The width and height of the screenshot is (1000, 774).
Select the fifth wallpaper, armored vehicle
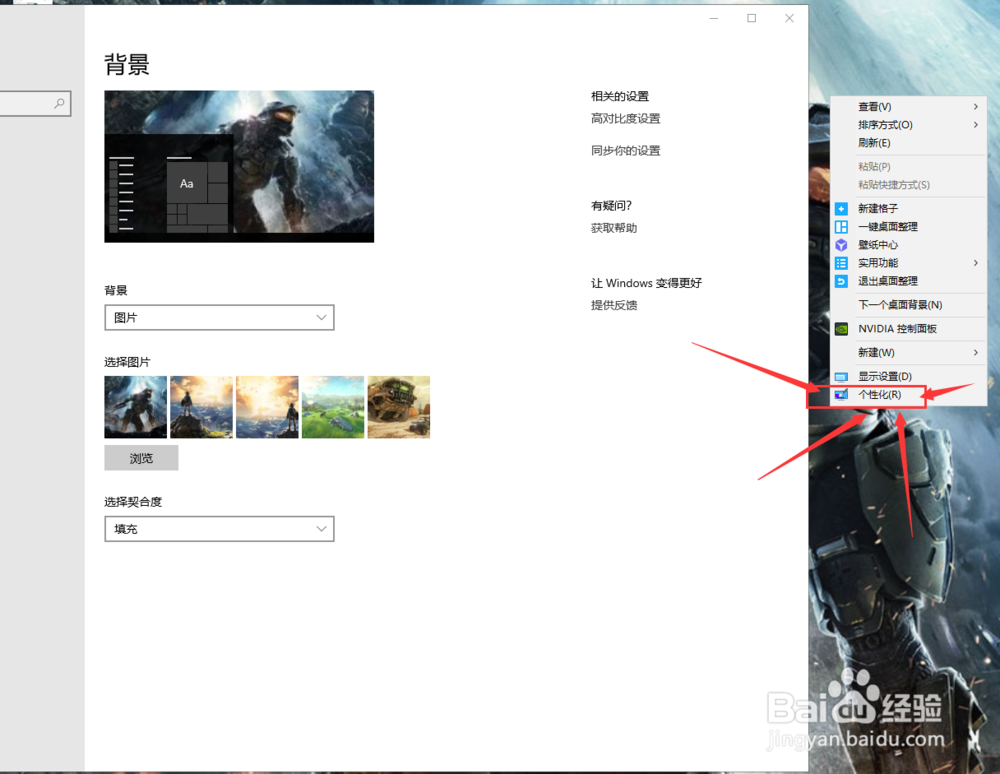click(399, 407)
